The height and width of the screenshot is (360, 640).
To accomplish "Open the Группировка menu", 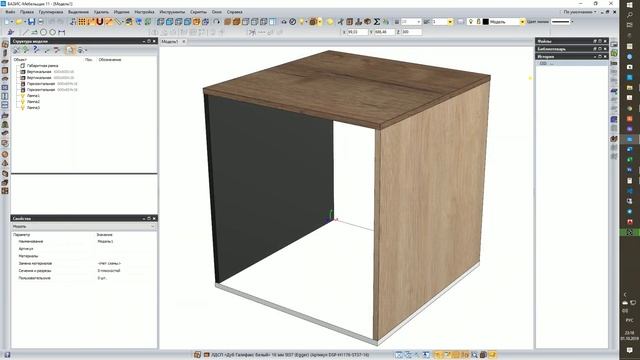I will (x=51, y=12).
